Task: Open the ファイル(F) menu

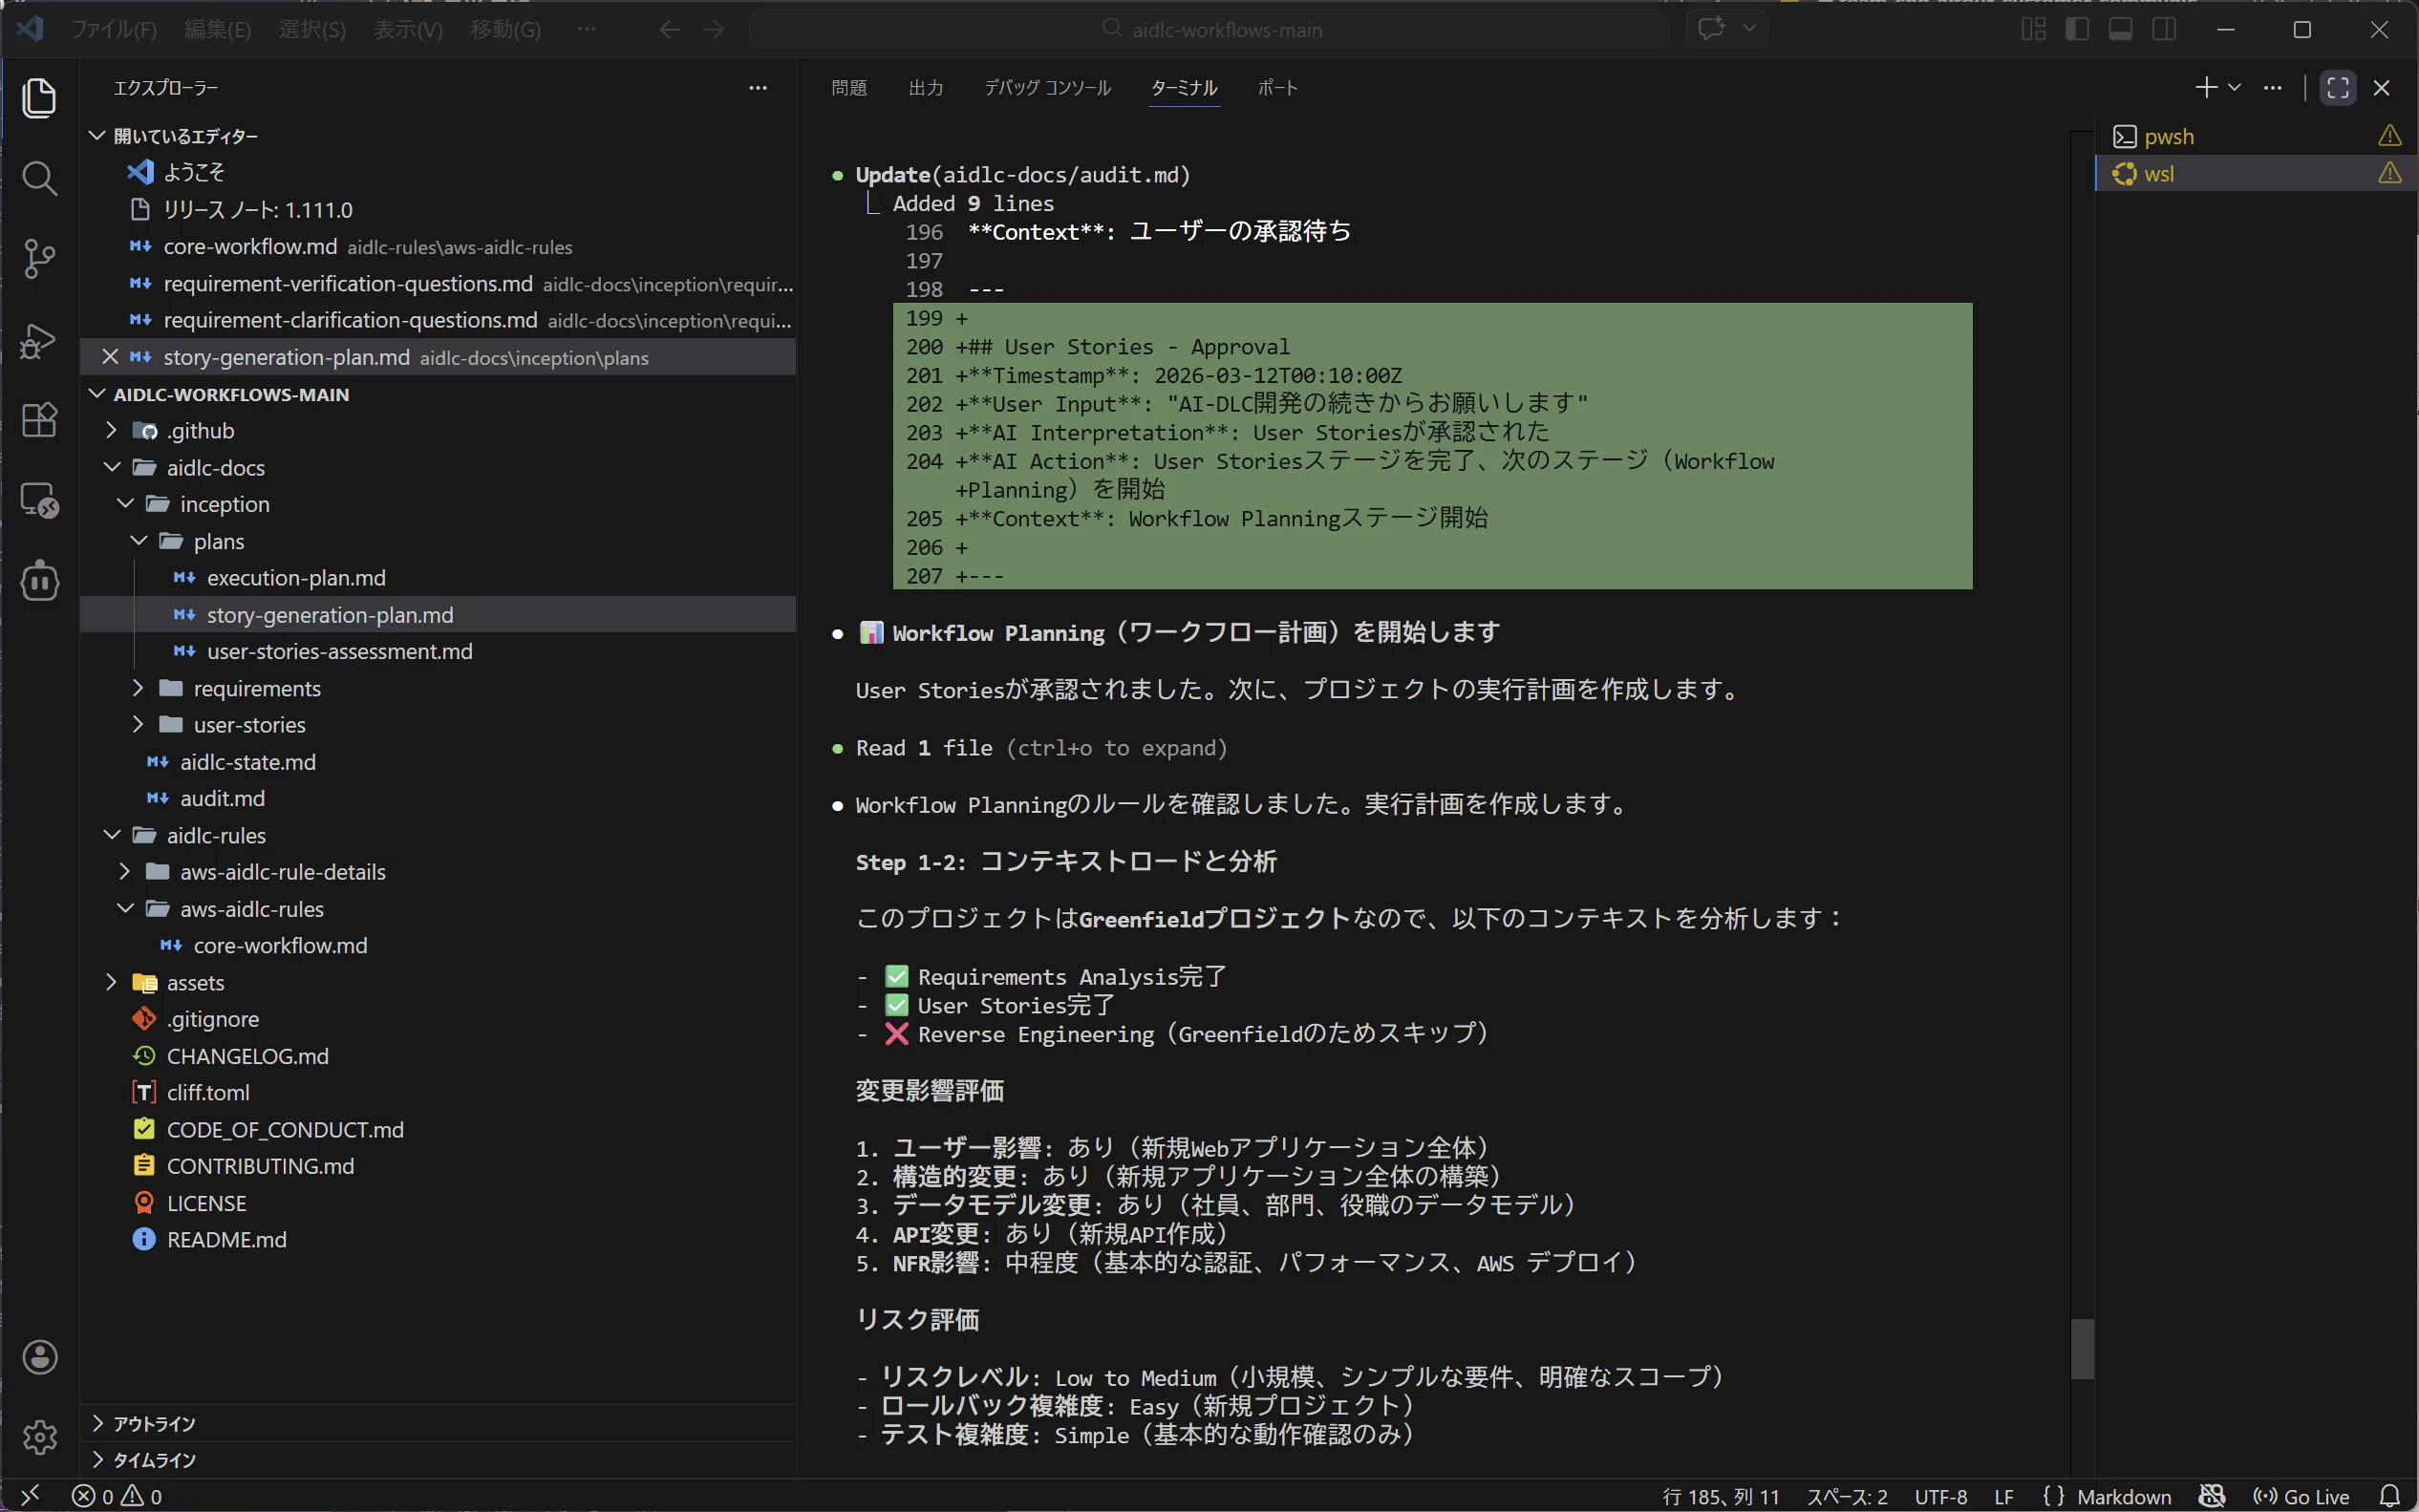Action: pos(114,30)
